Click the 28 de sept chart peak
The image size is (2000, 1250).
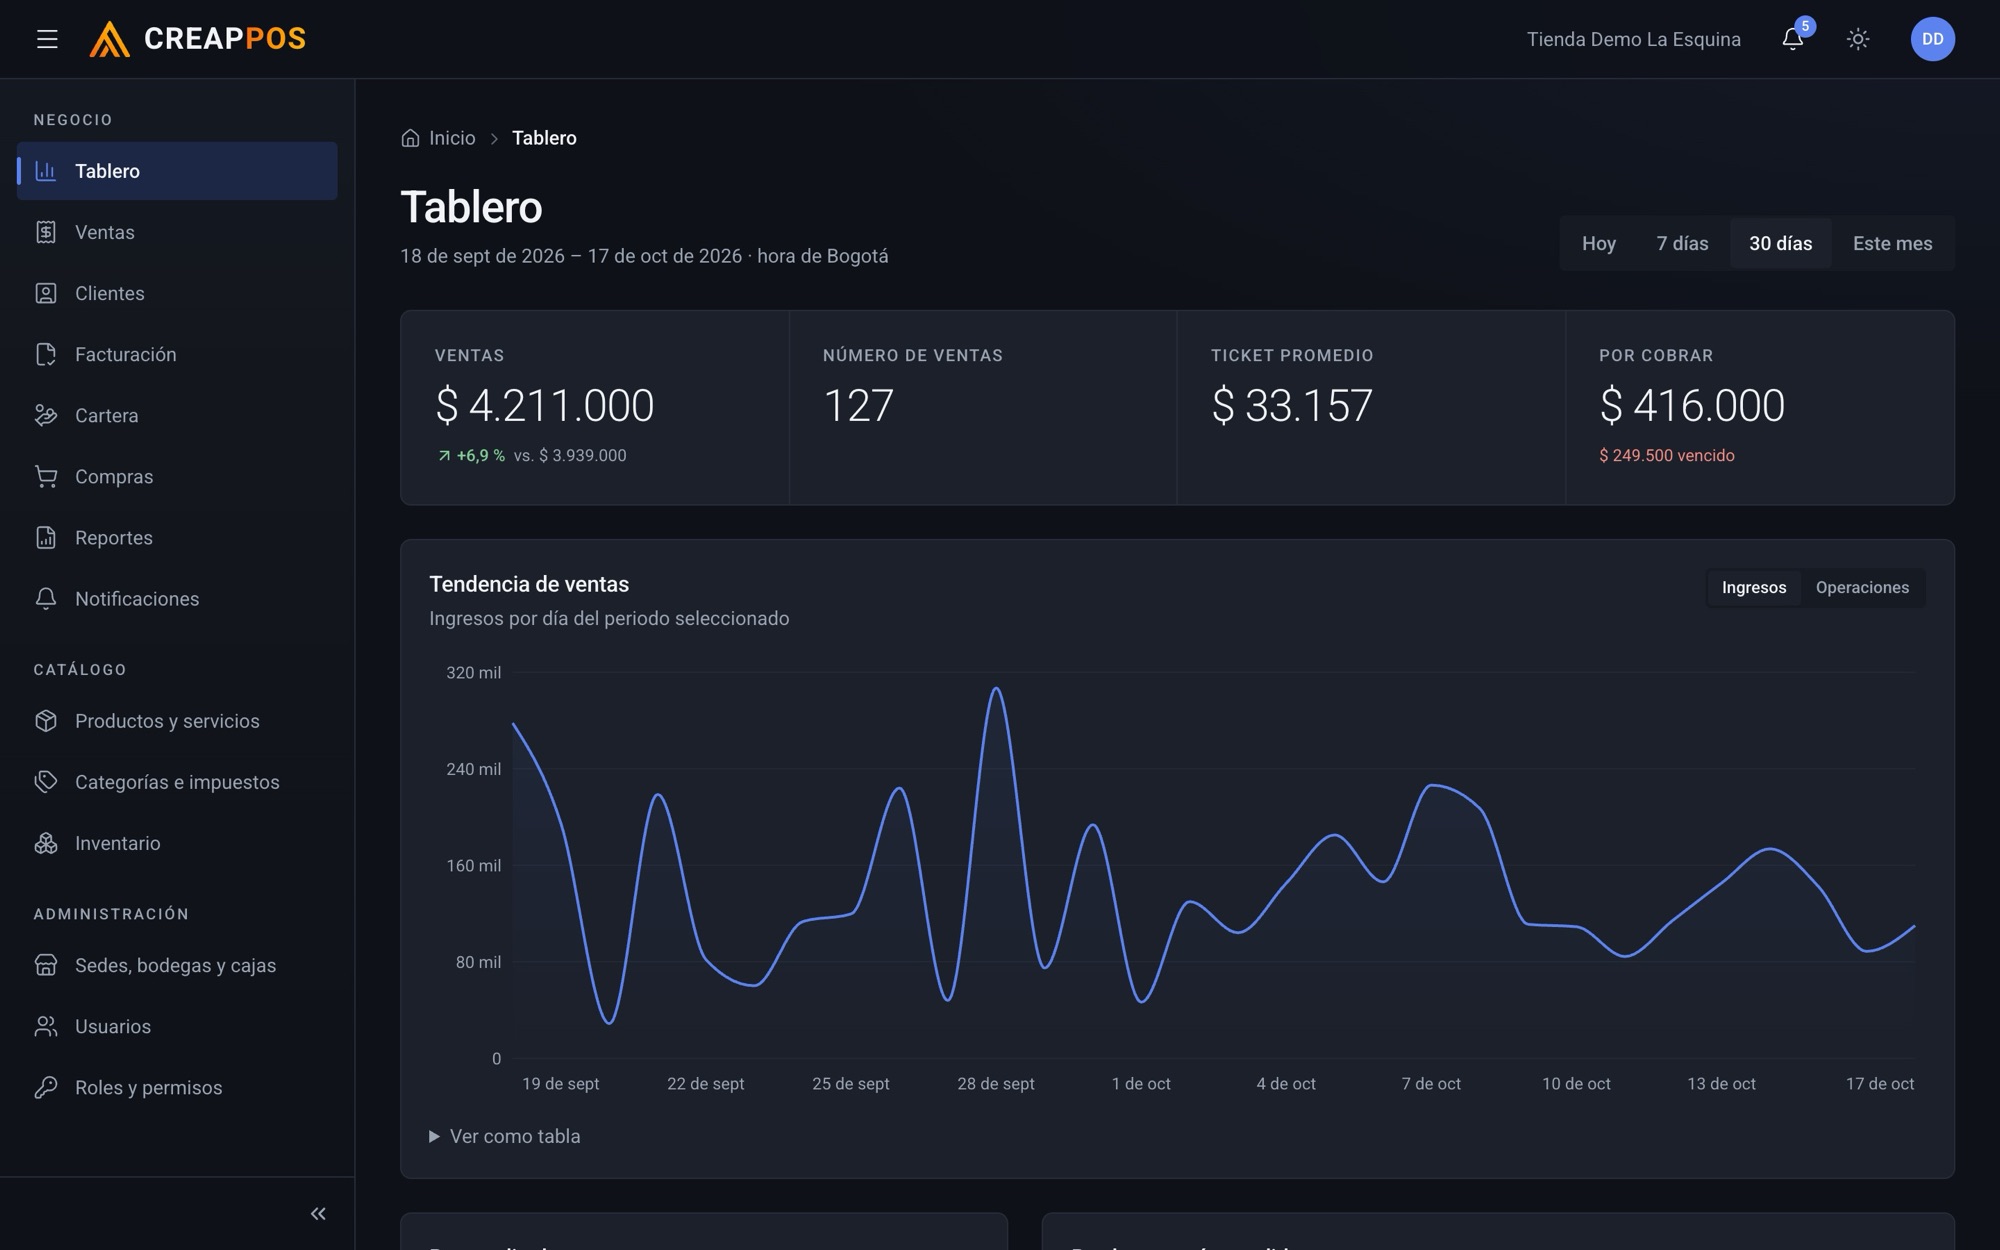tap(996, 689)
